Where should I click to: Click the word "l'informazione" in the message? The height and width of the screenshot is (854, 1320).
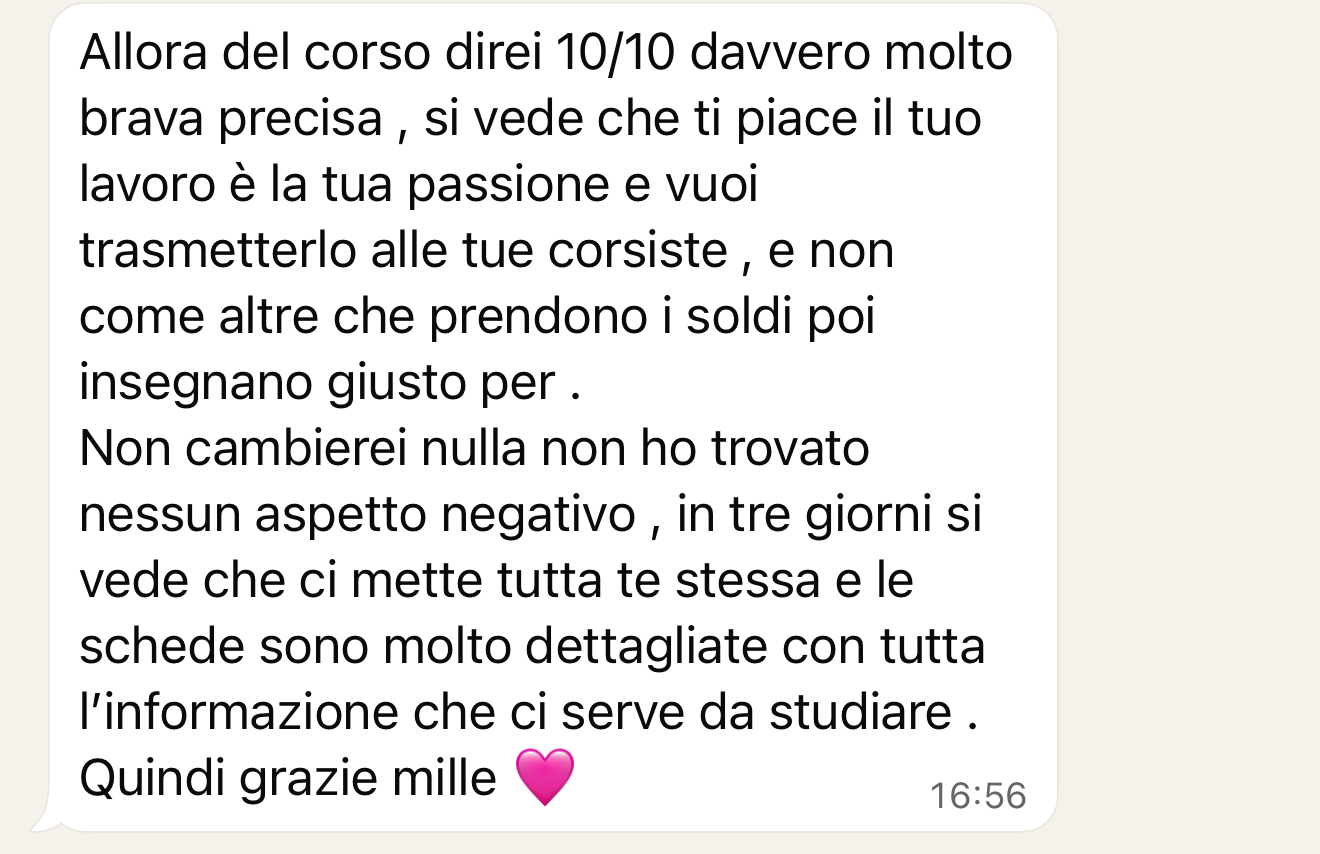pyautogui.click(x=237, y=713)
